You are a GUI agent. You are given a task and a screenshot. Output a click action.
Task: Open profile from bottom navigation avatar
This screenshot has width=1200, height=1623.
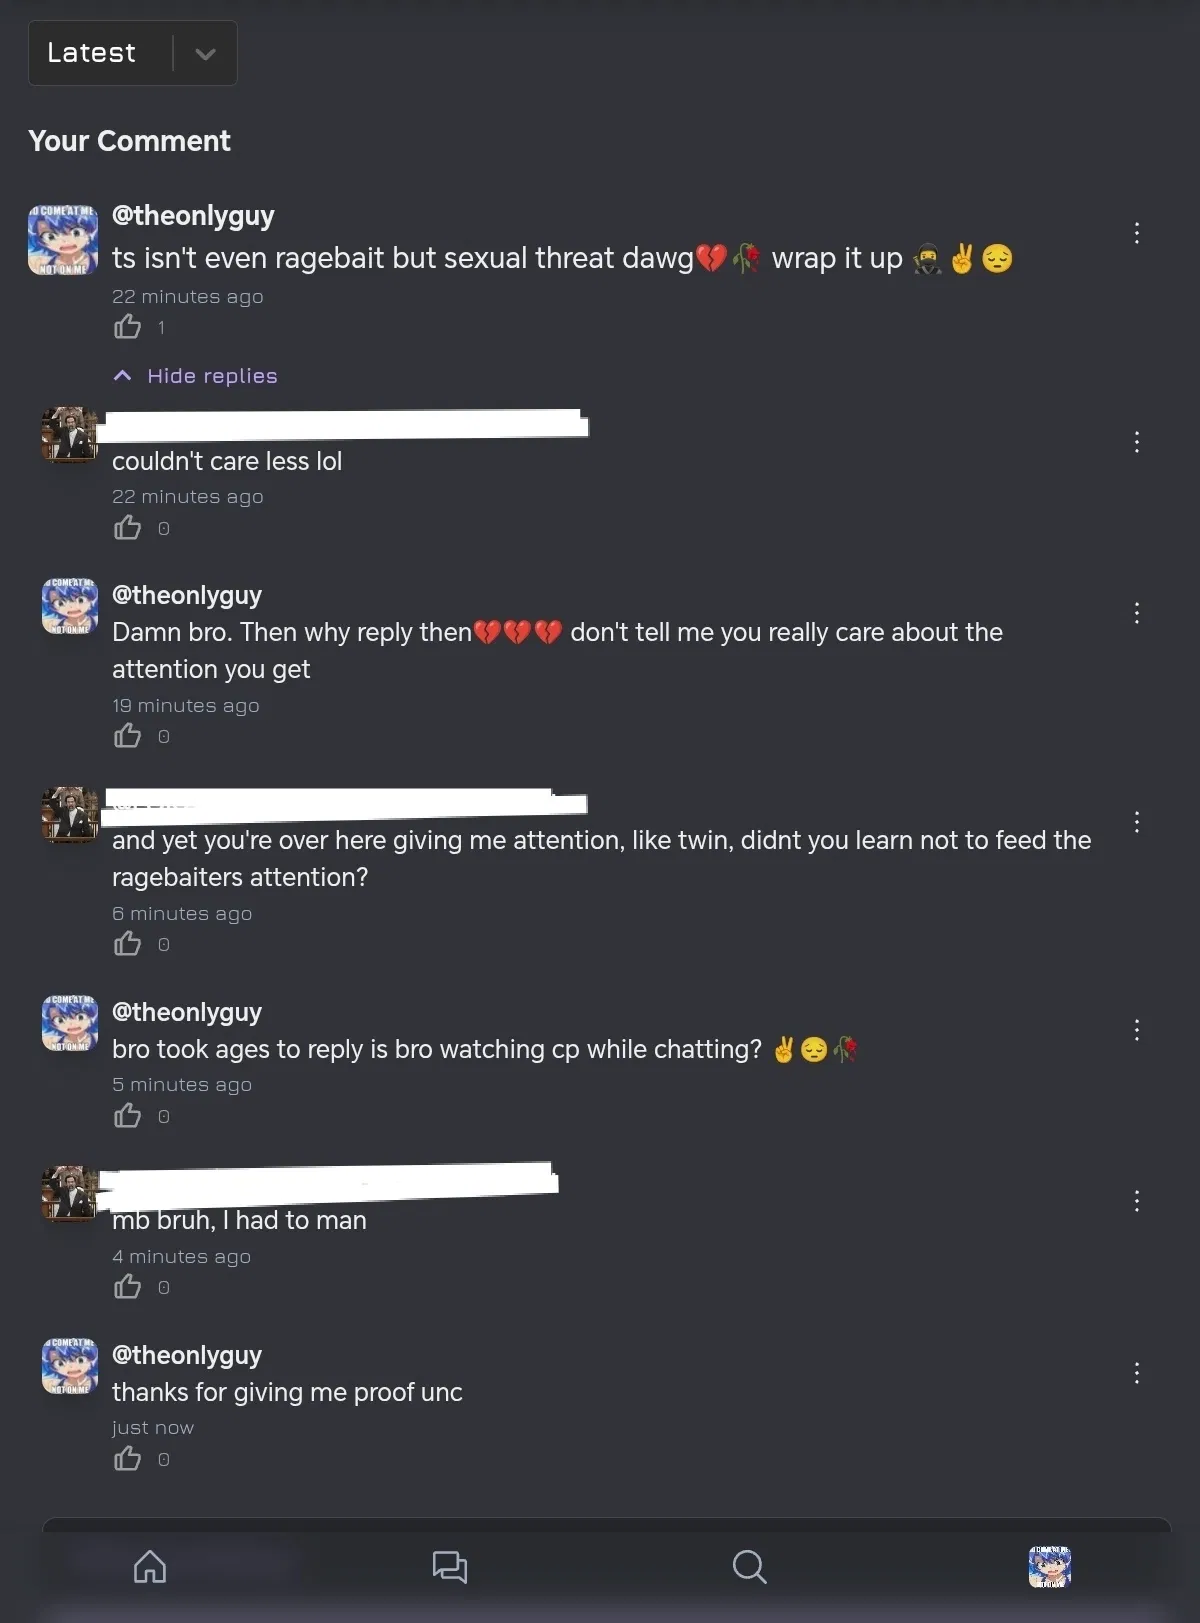pyautogui.click(x=1050, y=1566)
